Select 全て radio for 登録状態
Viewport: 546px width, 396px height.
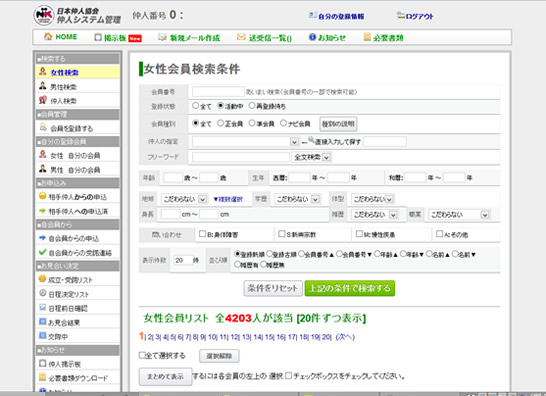click(x=196, y=105)
